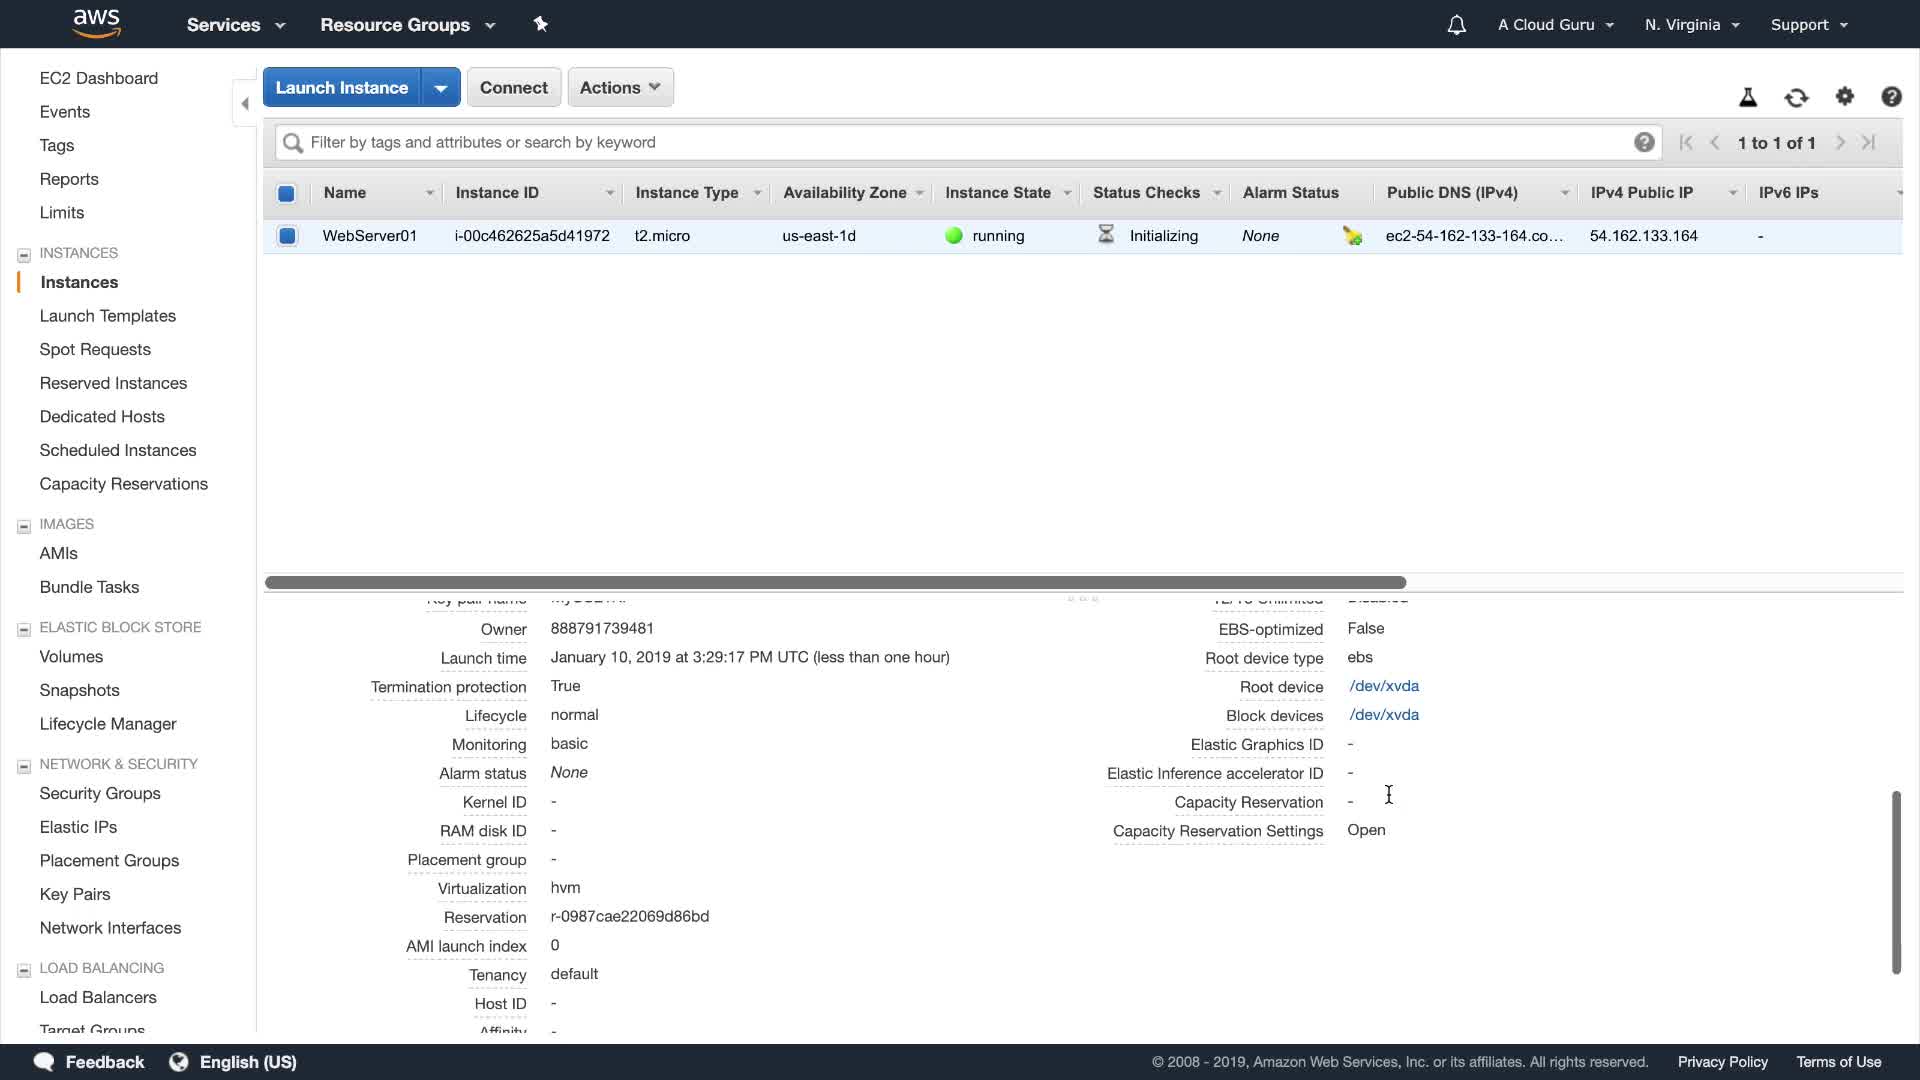Toggle the select-all instances checkbox
Image resolution: width=1920 pixels, height=1080 pixels.
pyautogui.click(x=286, y=193)
